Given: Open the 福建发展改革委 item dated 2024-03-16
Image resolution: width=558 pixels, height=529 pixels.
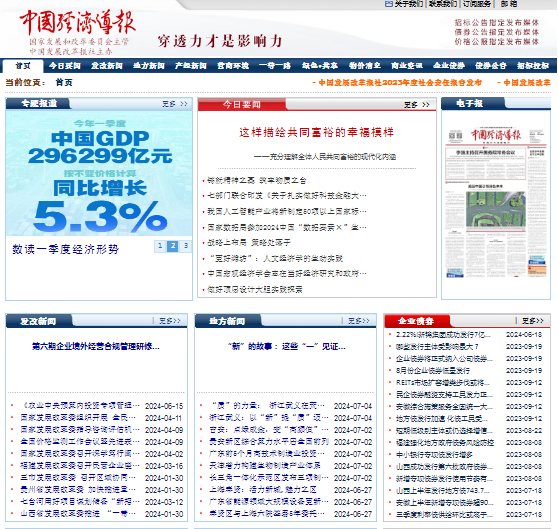Looking at the screenshot, I should click(80, 466).
